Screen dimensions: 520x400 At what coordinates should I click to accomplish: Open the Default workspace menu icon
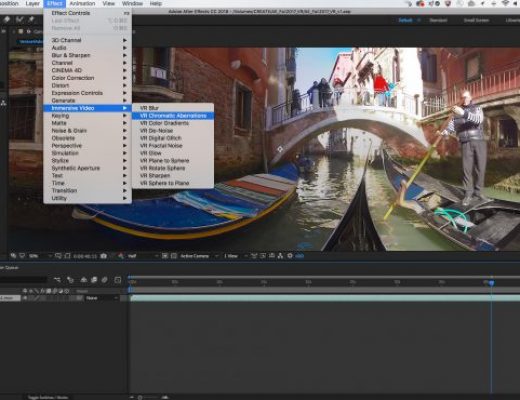pyautogui.click(x=419, y=20)
